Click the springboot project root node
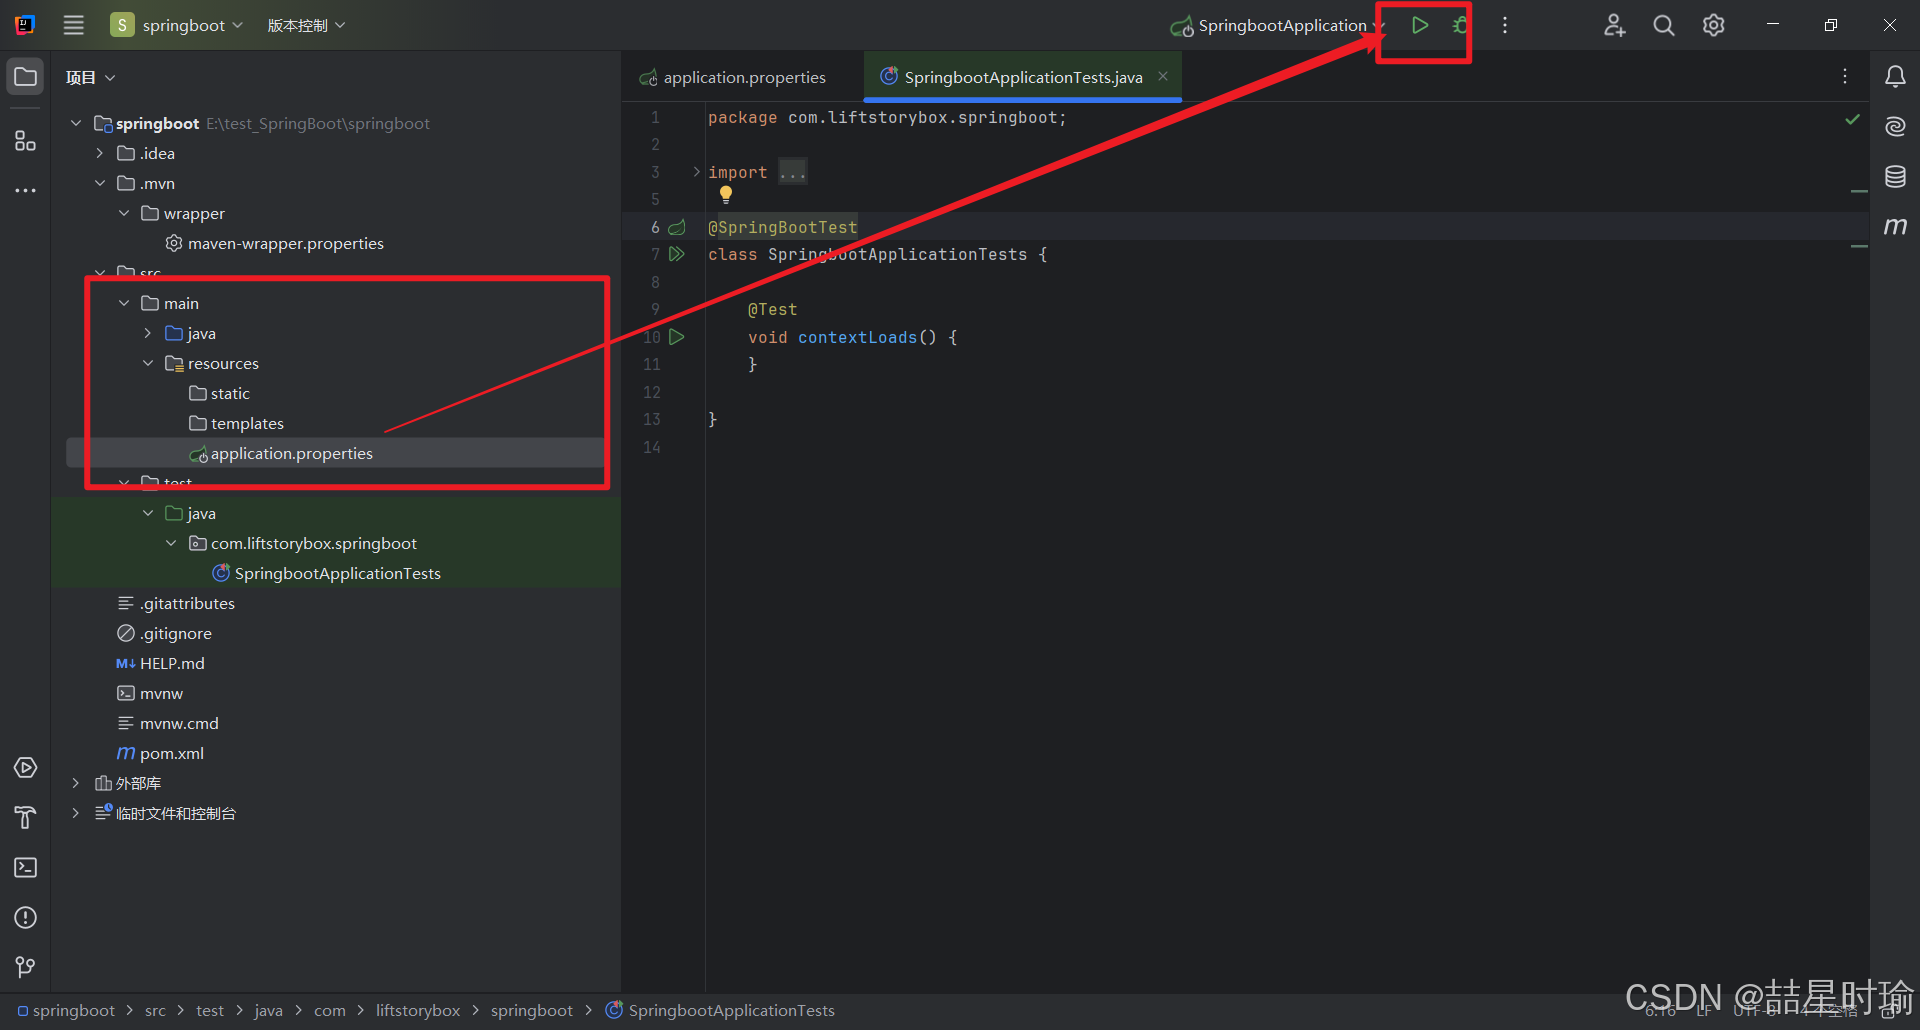 [x=157, y=123]
